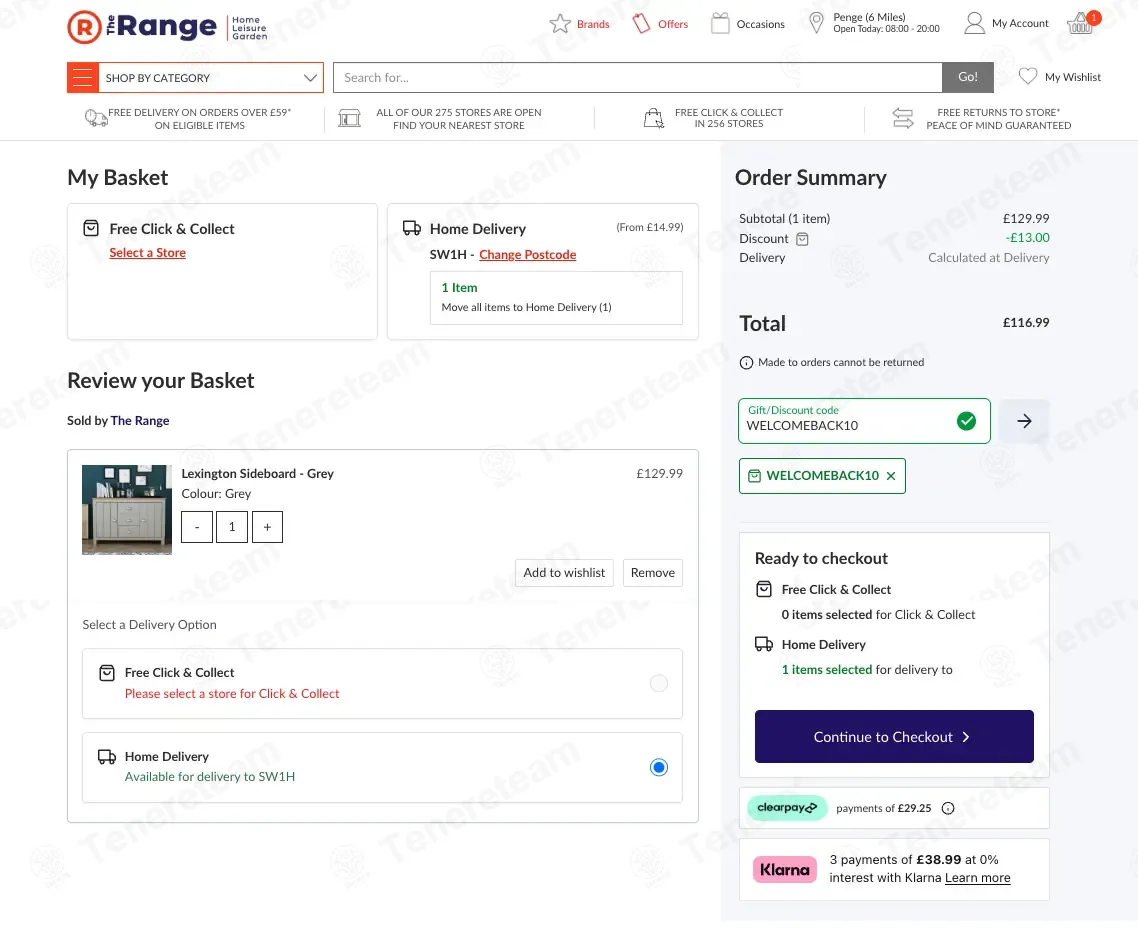The height and width of the screenshot is (933, 1138).
Task: Remove the WELCOMEBACK10 discount tag
Action: point(891,476)
